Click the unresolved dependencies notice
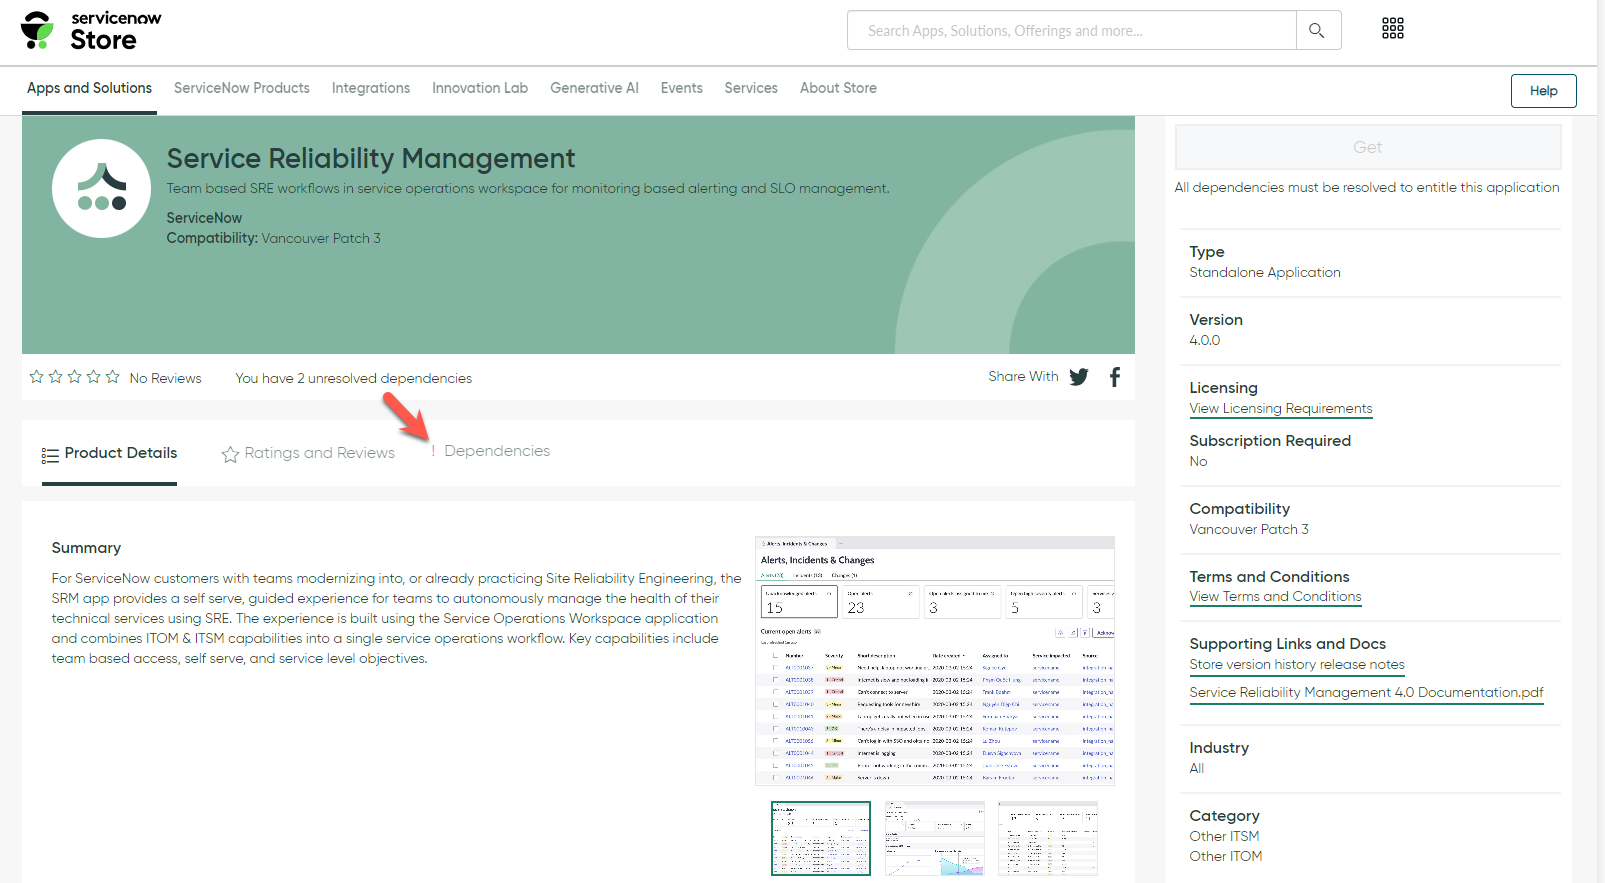 click(354, 378)
